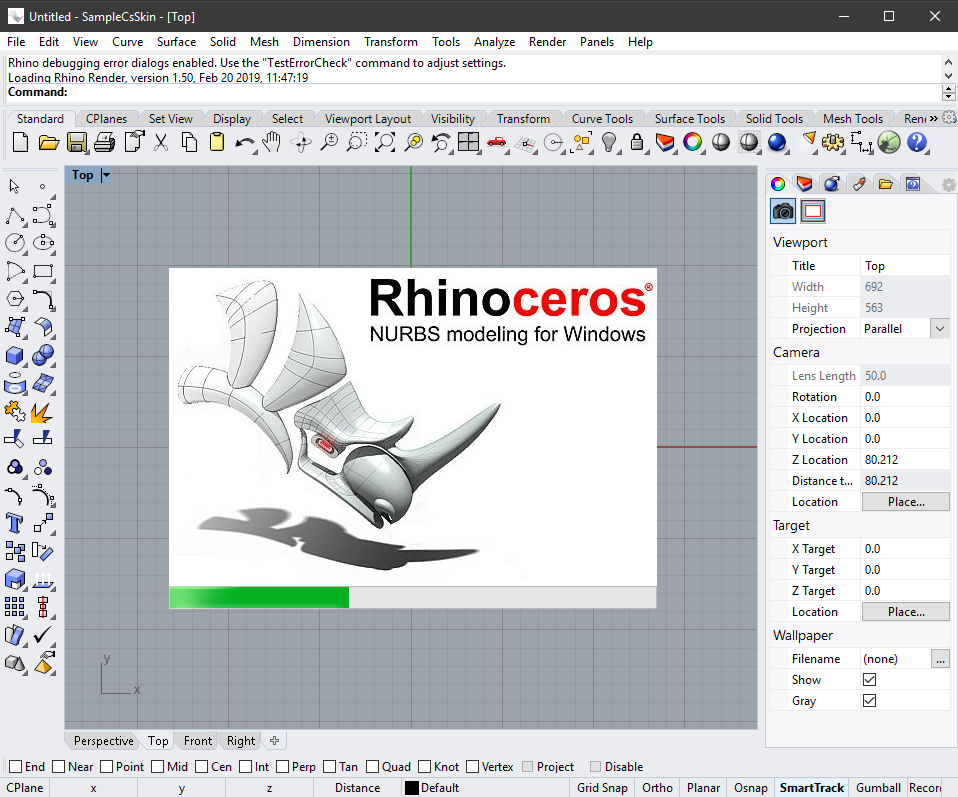958x797 pixels.
Task: Click the Save file icon in toolbar
Action: (76, 143)
